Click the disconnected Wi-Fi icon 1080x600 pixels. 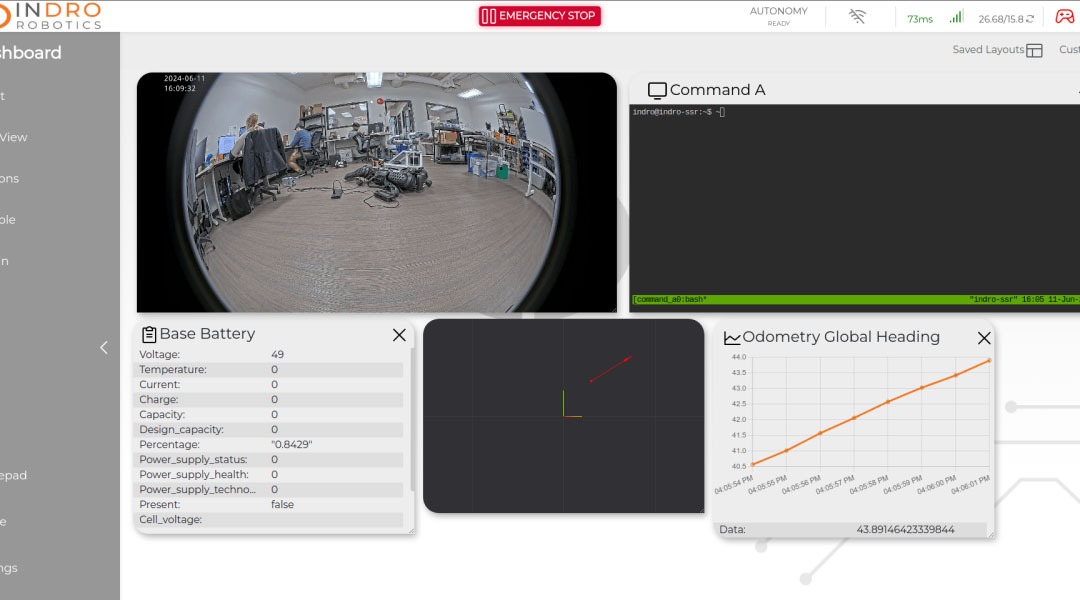(856, 16)
